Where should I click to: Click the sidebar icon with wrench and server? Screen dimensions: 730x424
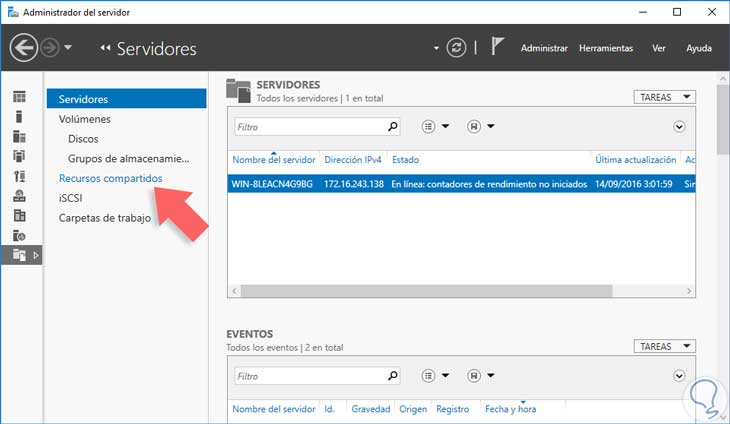tap(19, 176)
